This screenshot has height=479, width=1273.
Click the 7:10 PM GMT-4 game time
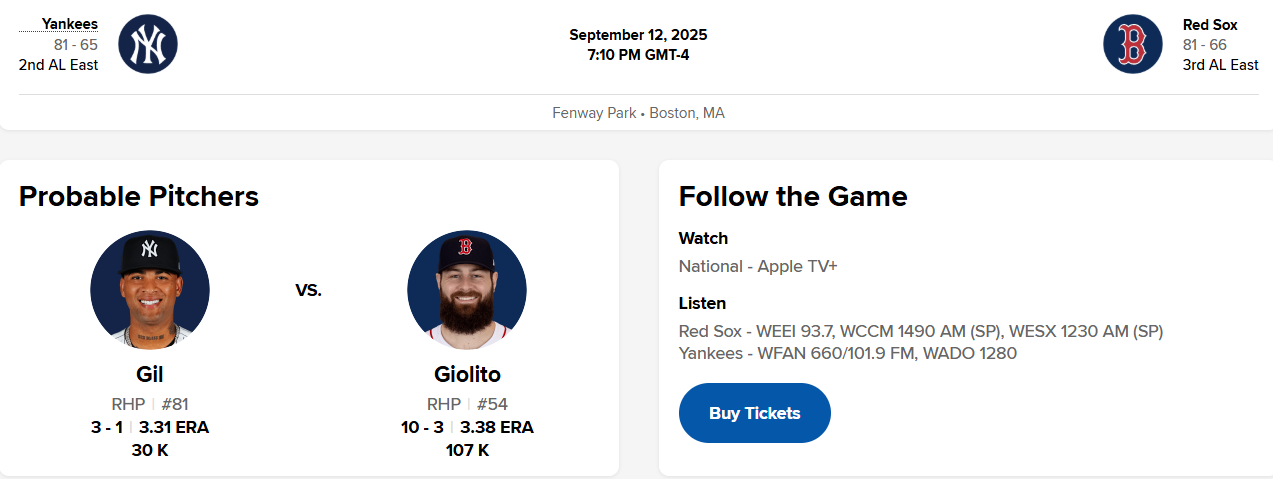pos(638,55)
